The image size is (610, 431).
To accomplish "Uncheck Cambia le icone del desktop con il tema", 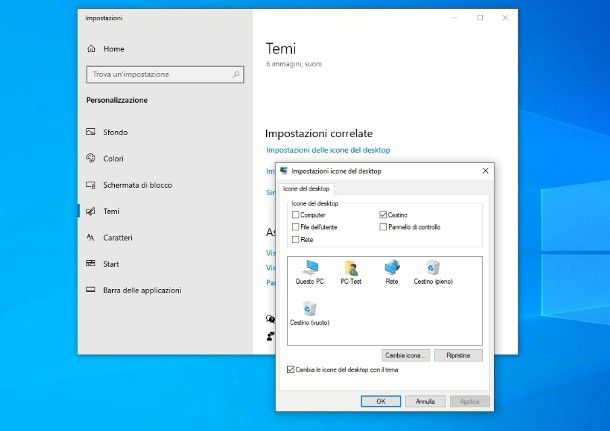I will click(290, 370).
